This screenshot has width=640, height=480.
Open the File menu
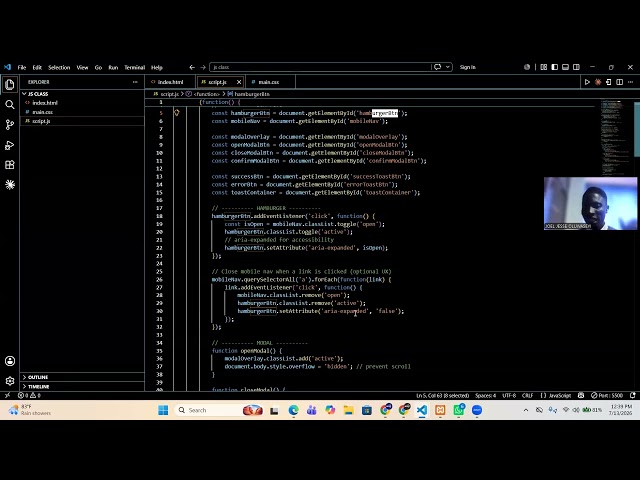click(22, 67)
